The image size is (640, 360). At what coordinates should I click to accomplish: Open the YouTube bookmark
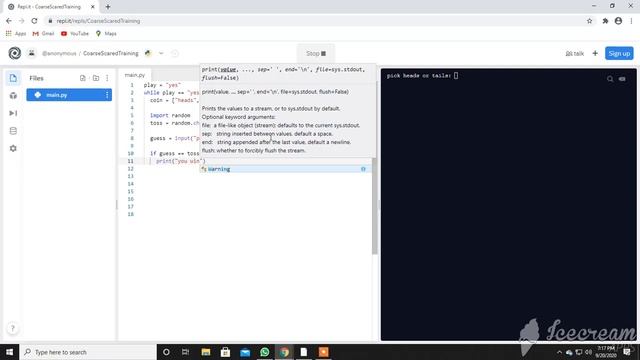[x=75, y=33]
